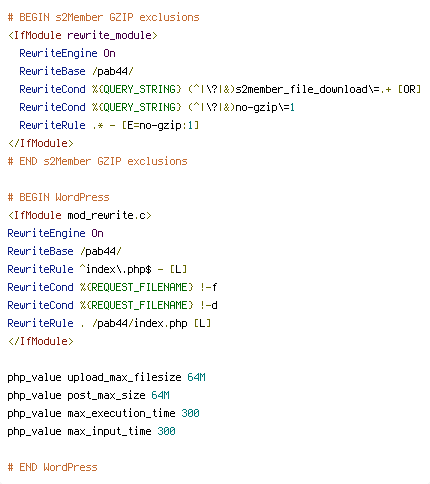Click the max_execution_time 300 value
Screen dimensions: 430x484
[190, 413]
